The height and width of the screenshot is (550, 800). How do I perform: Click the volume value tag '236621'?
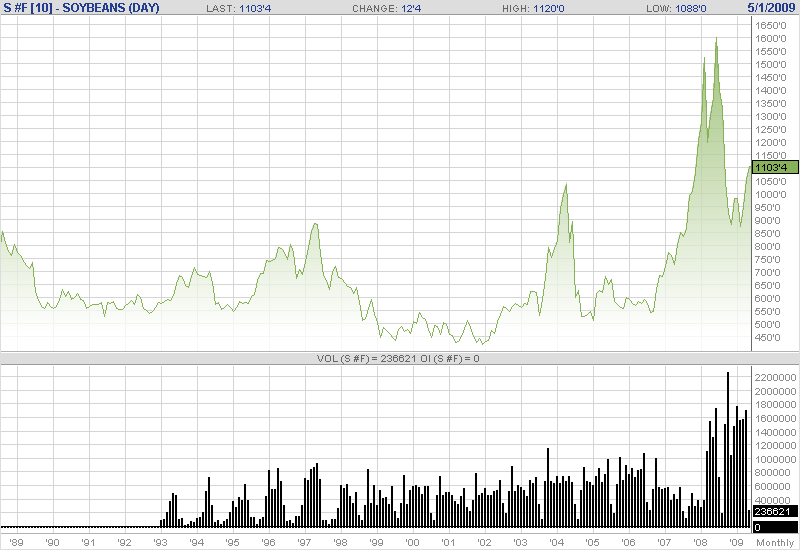pos(775,511)
